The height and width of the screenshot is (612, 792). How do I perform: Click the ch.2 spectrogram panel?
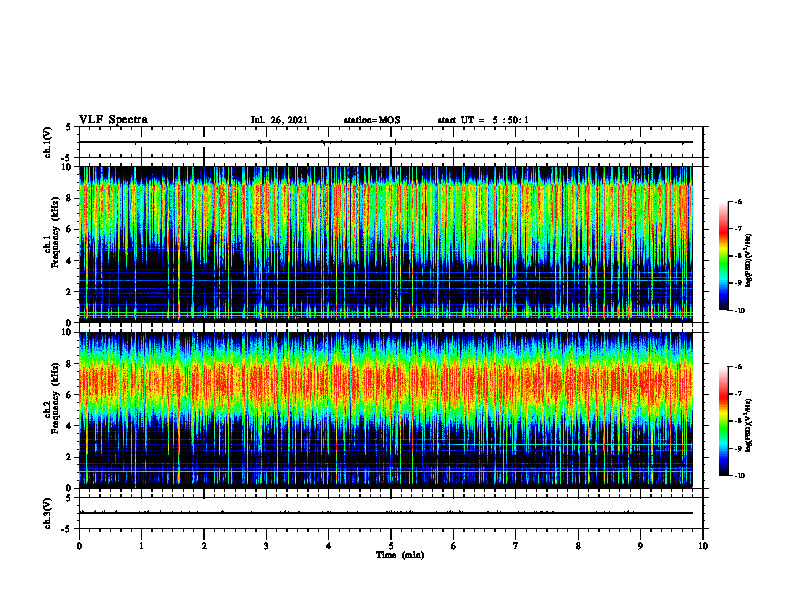click(386, 410)
